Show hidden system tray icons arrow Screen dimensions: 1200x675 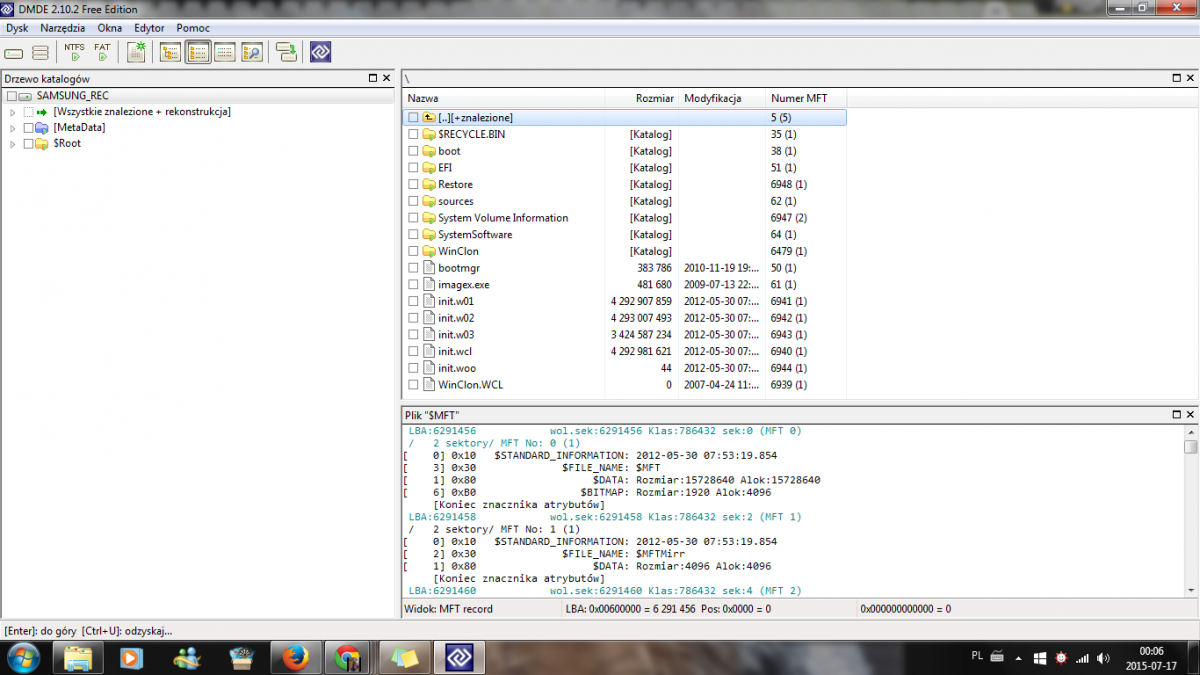coord(1018,657)
